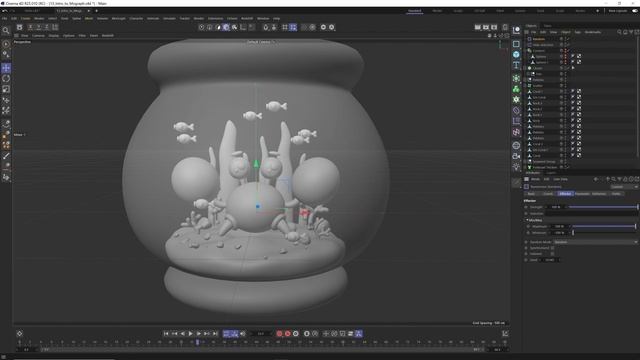640x360 pixels.
Task: Open the New Layouts menu
Action: 618,11
